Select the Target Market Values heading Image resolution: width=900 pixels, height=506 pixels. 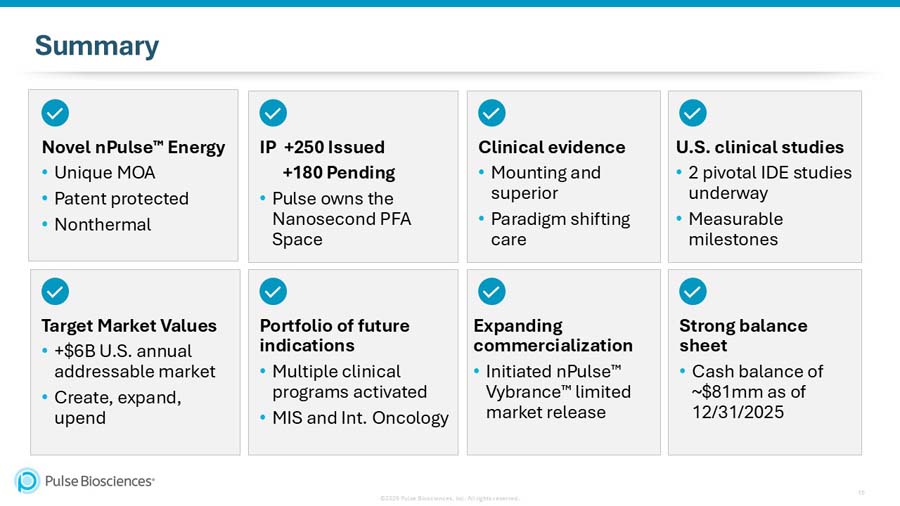click(129, 326)
